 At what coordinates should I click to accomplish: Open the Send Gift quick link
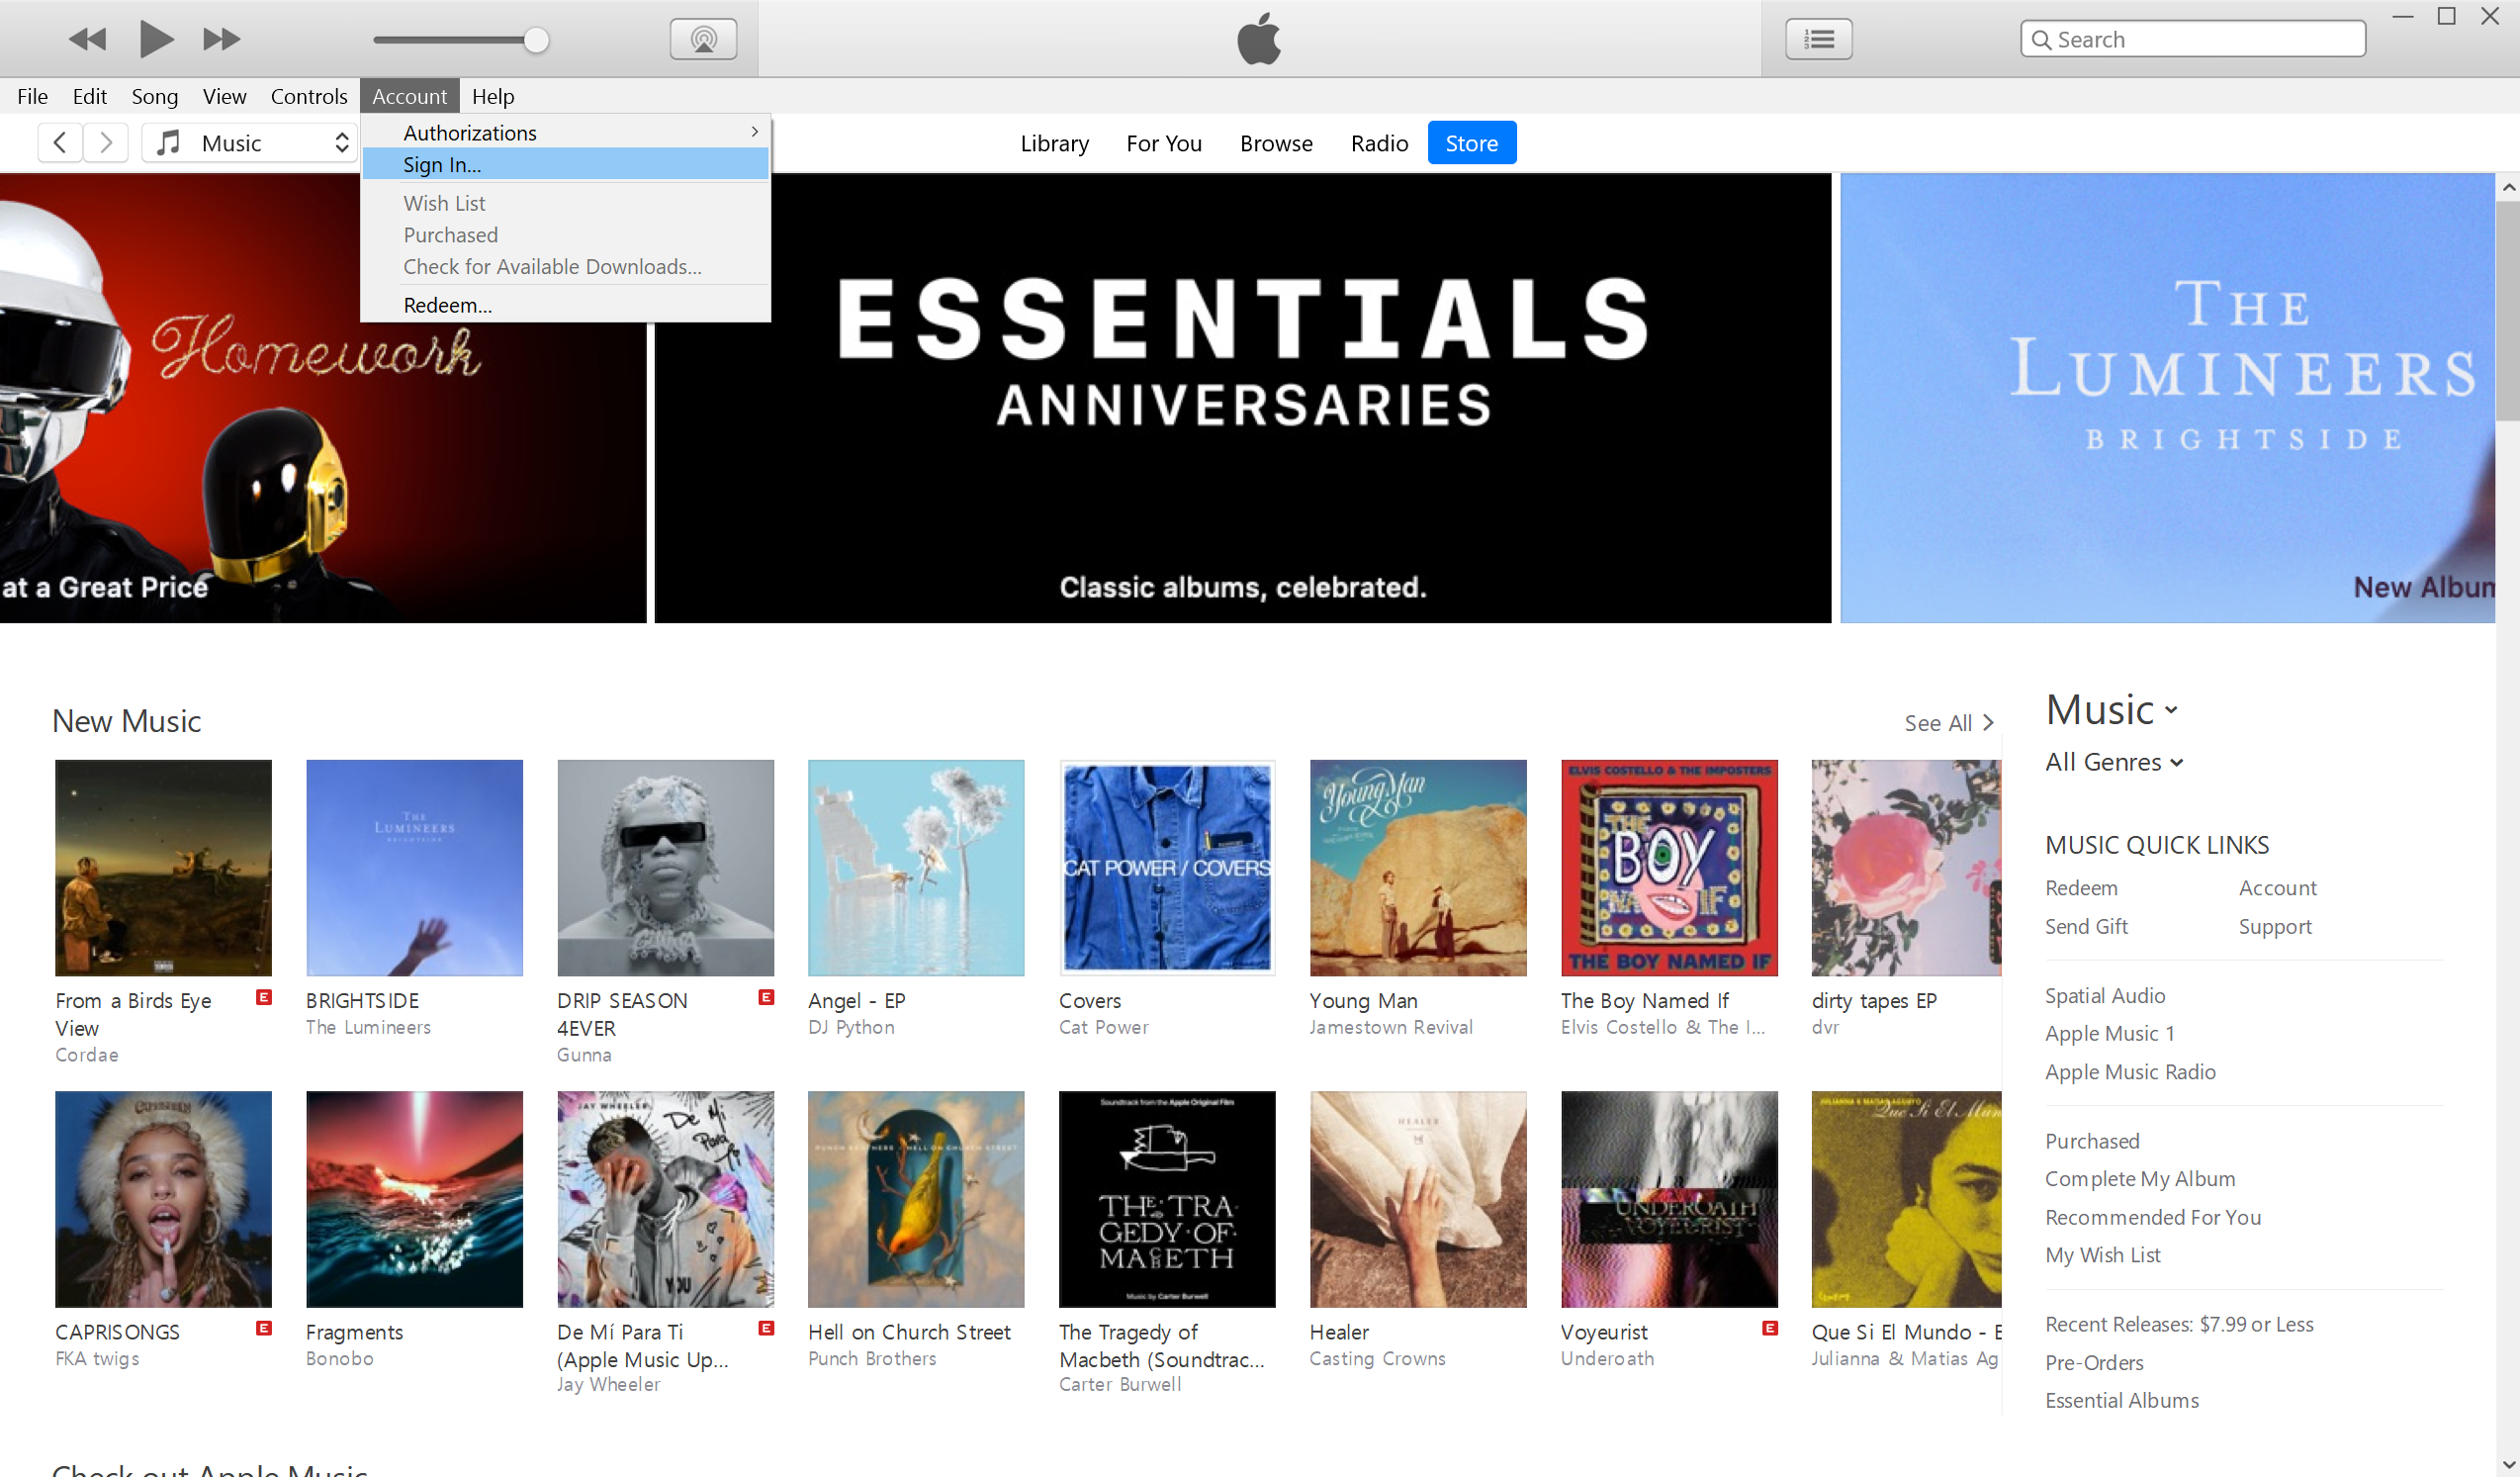(2086, 926)
